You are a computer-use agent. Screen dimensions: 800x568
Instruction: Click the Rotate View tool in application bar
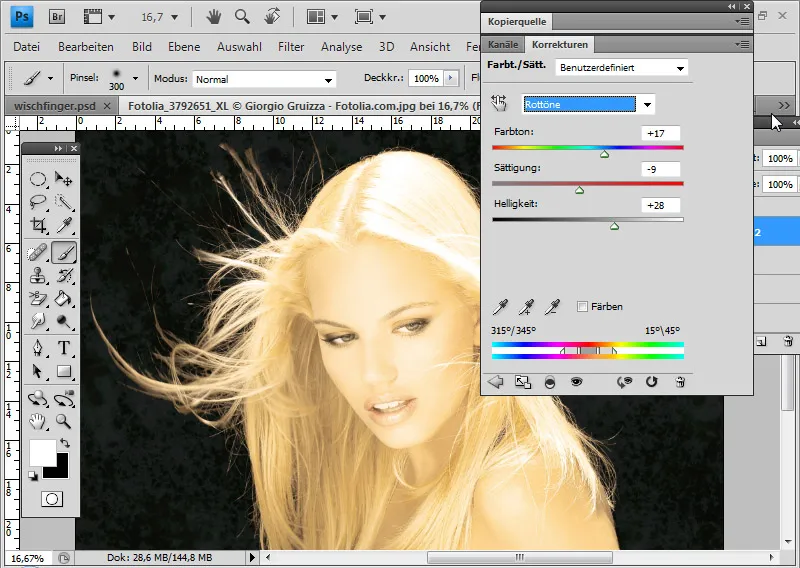(272, 17)
